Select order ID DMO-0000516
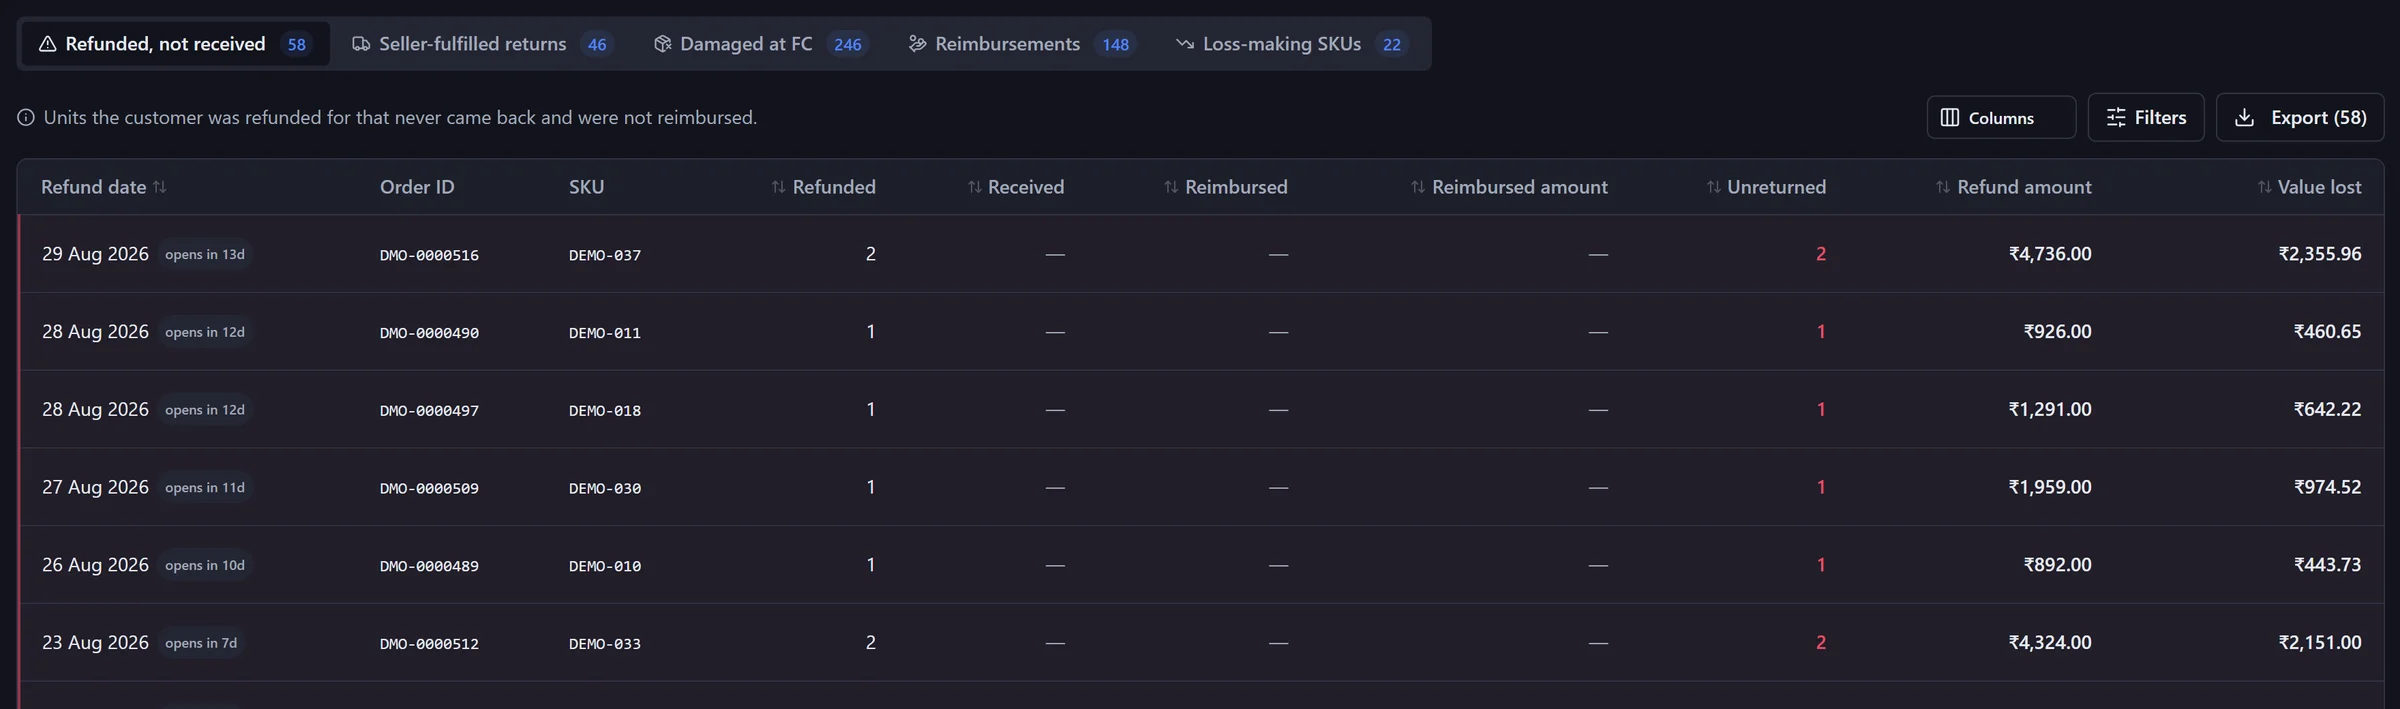This screenshot has width=2400, height=709. [429, 255]
